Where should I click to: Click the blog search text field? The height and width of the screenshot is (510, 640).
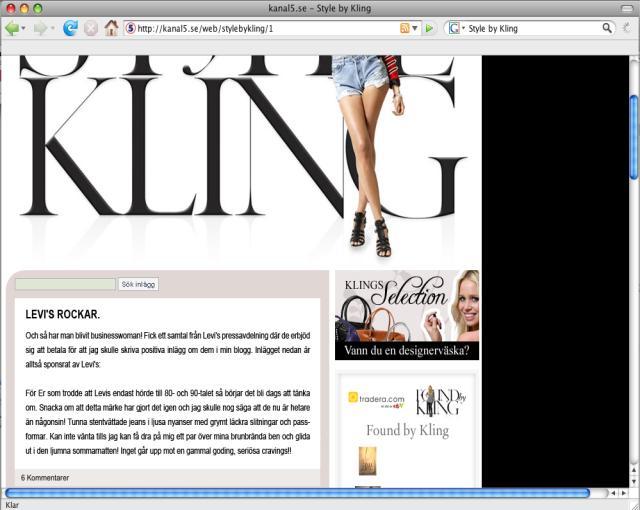[65, 284]
